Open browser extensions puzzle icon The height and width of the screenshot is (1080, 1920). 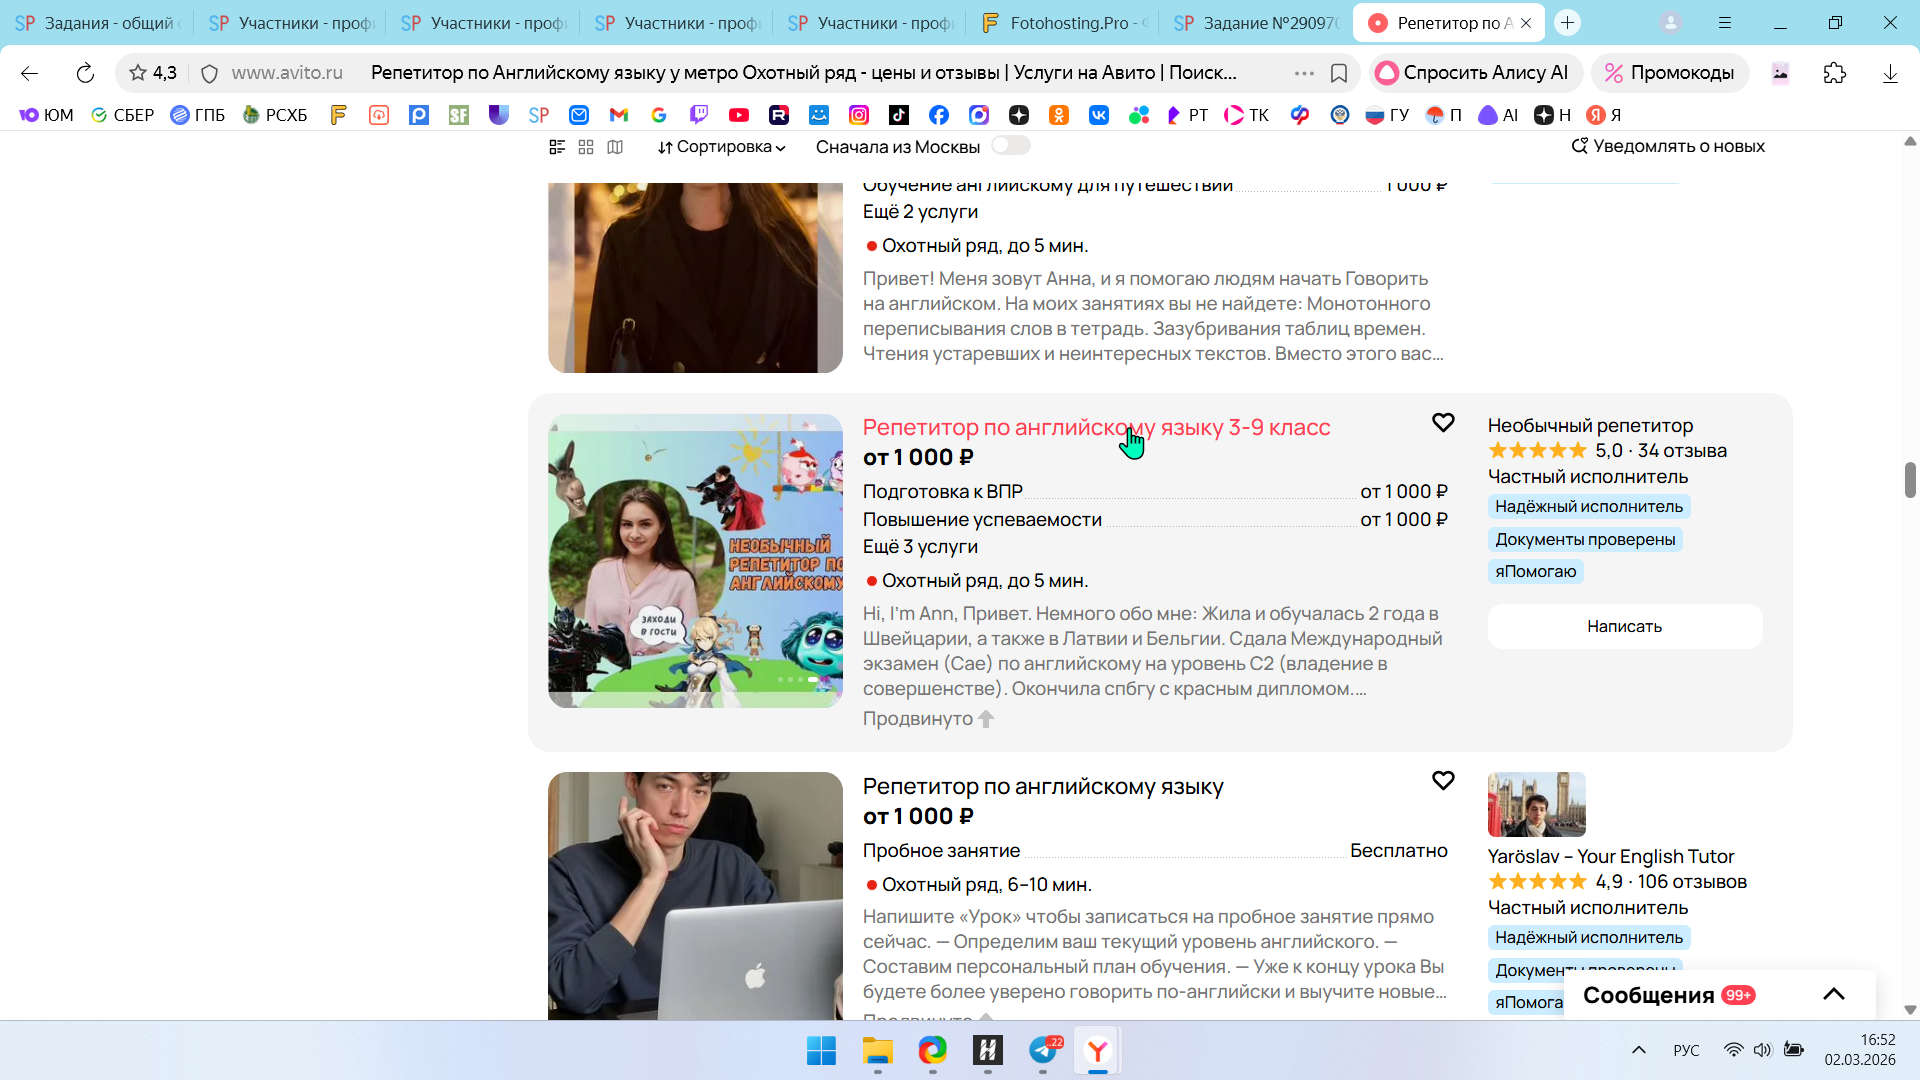tap(1834, 73)
